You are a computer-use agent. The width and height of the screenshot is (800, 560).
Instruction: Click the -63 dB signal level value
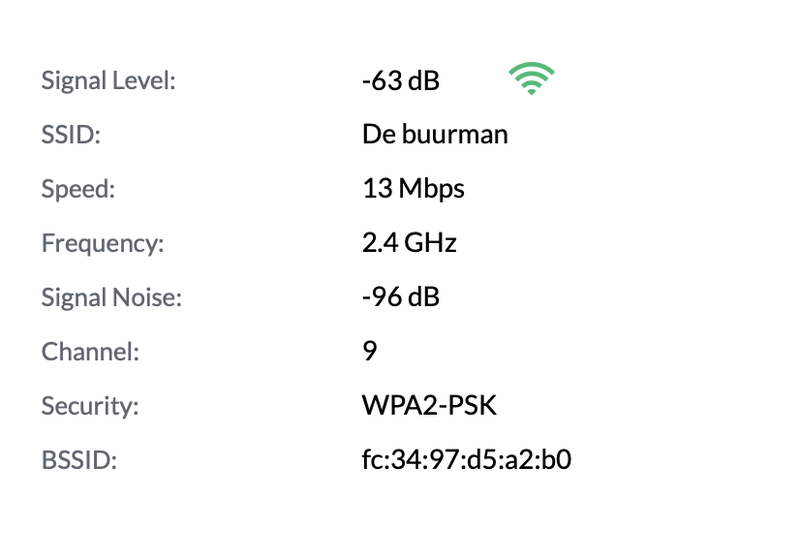pyautogui.click(x=401, y=81)
